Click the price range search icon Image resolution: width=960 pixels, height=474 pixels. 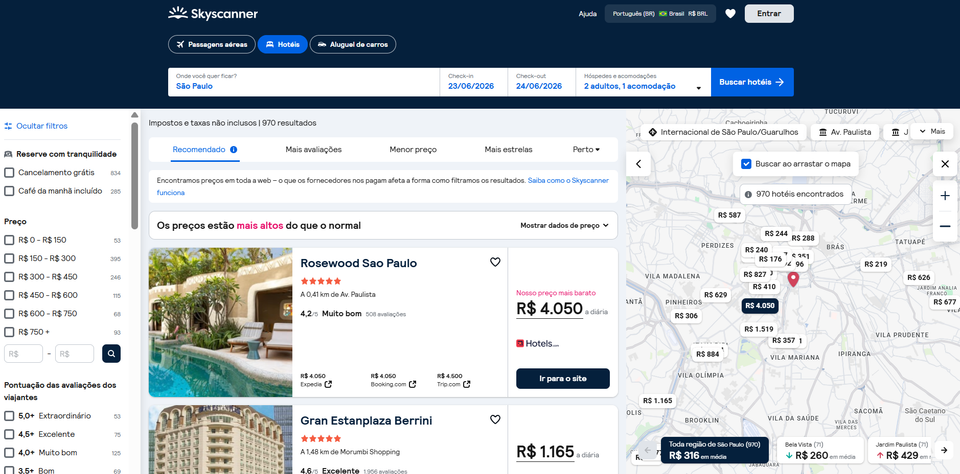pyautogui.click(x=111, y=353)
